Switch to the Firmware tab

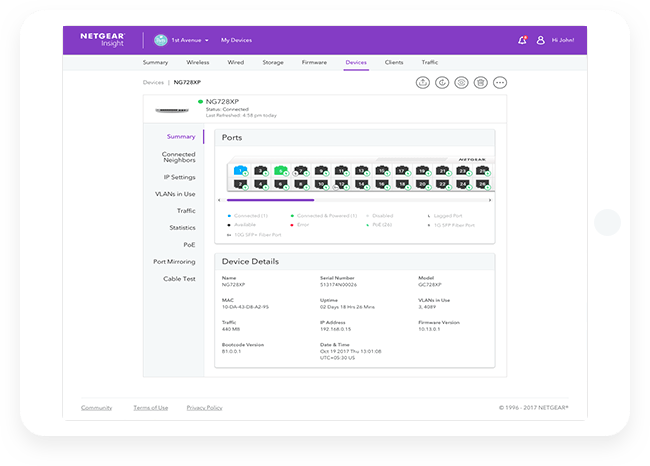coord(314,63)
